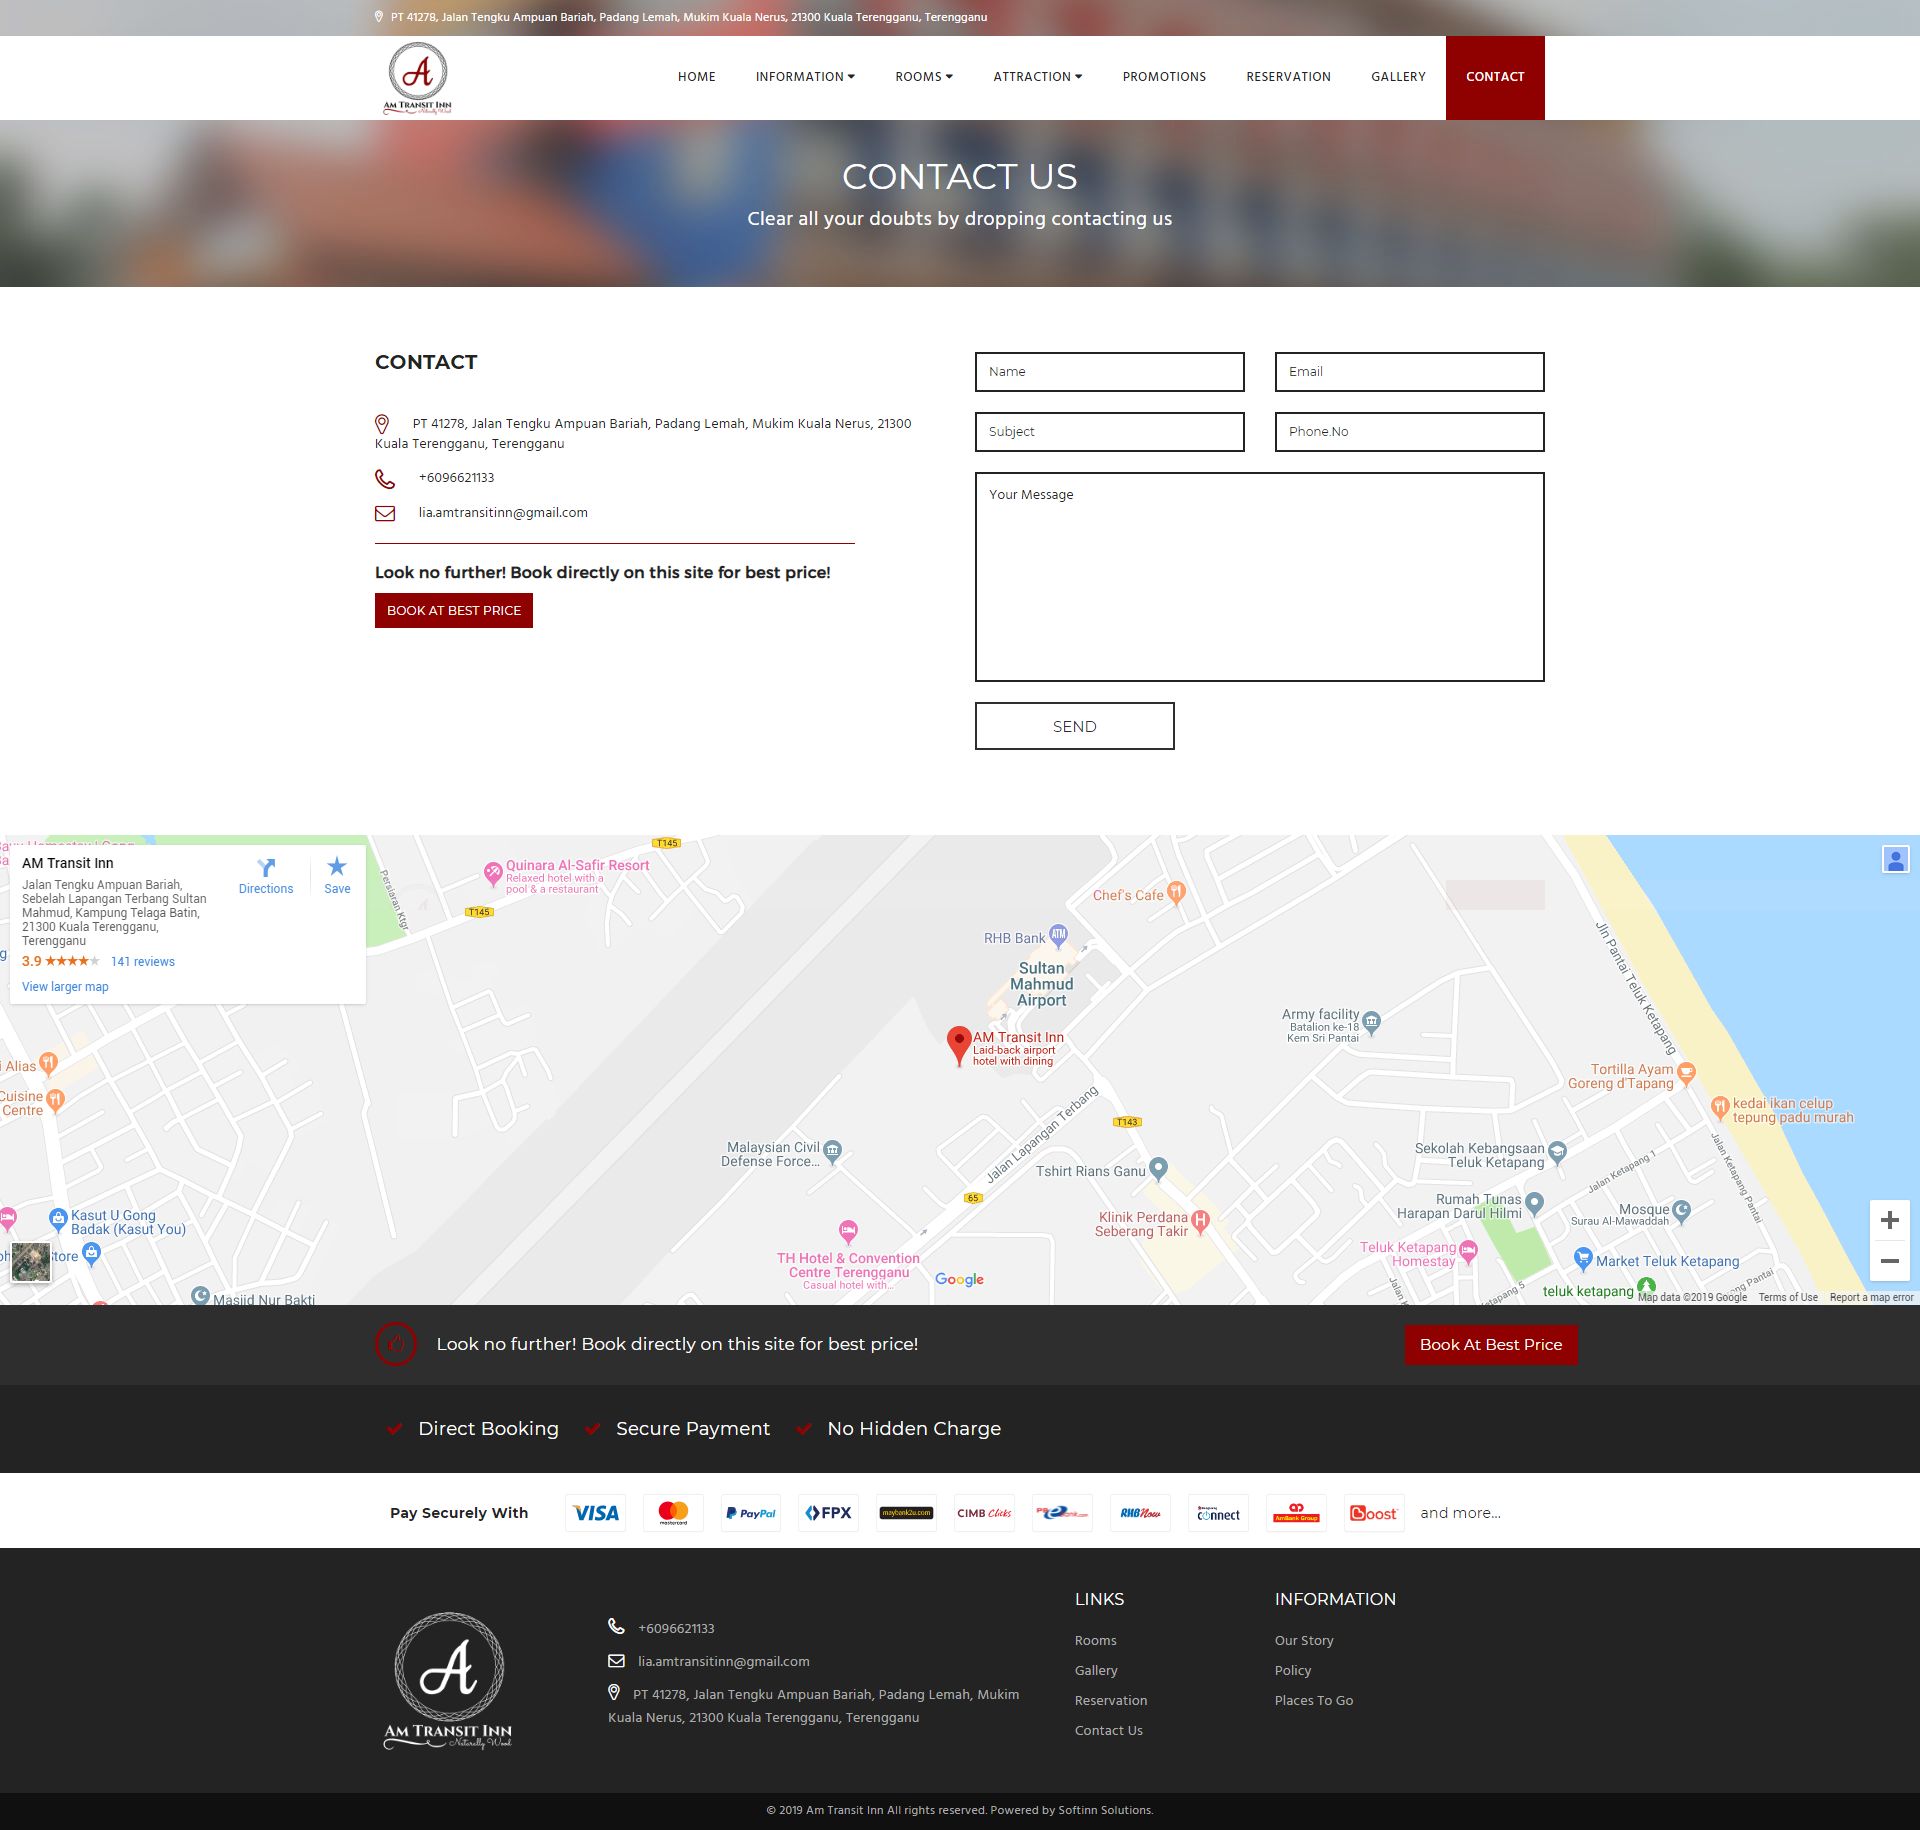The image size is (1920, 1830).
Task: Switch map to satellite view thumbnail
Action: 31,1262
